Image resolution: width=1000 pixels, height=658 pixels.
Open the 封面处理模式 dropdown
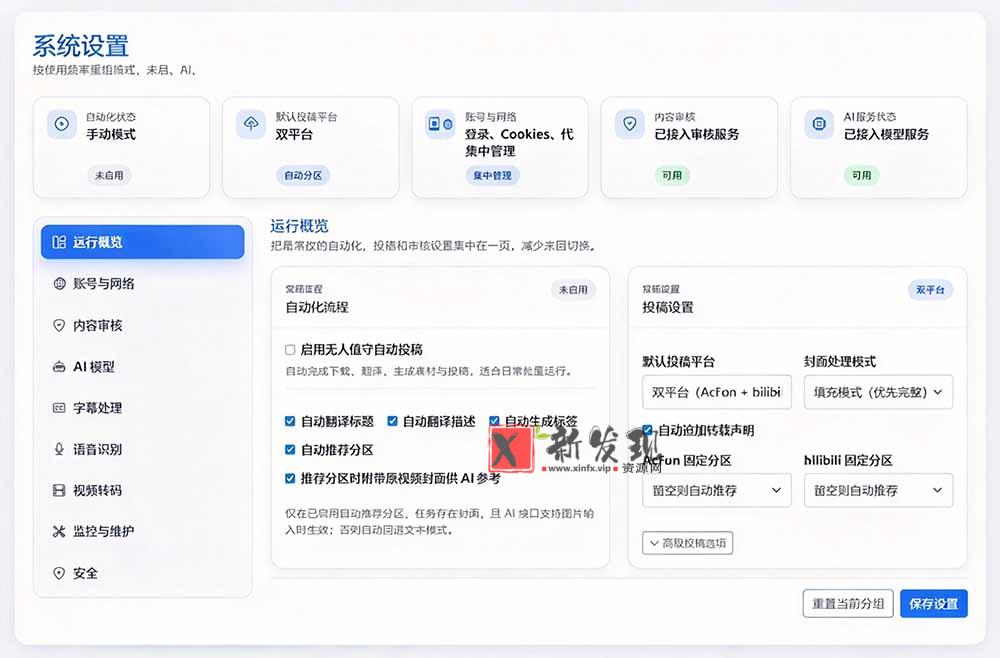click(878, 392)
